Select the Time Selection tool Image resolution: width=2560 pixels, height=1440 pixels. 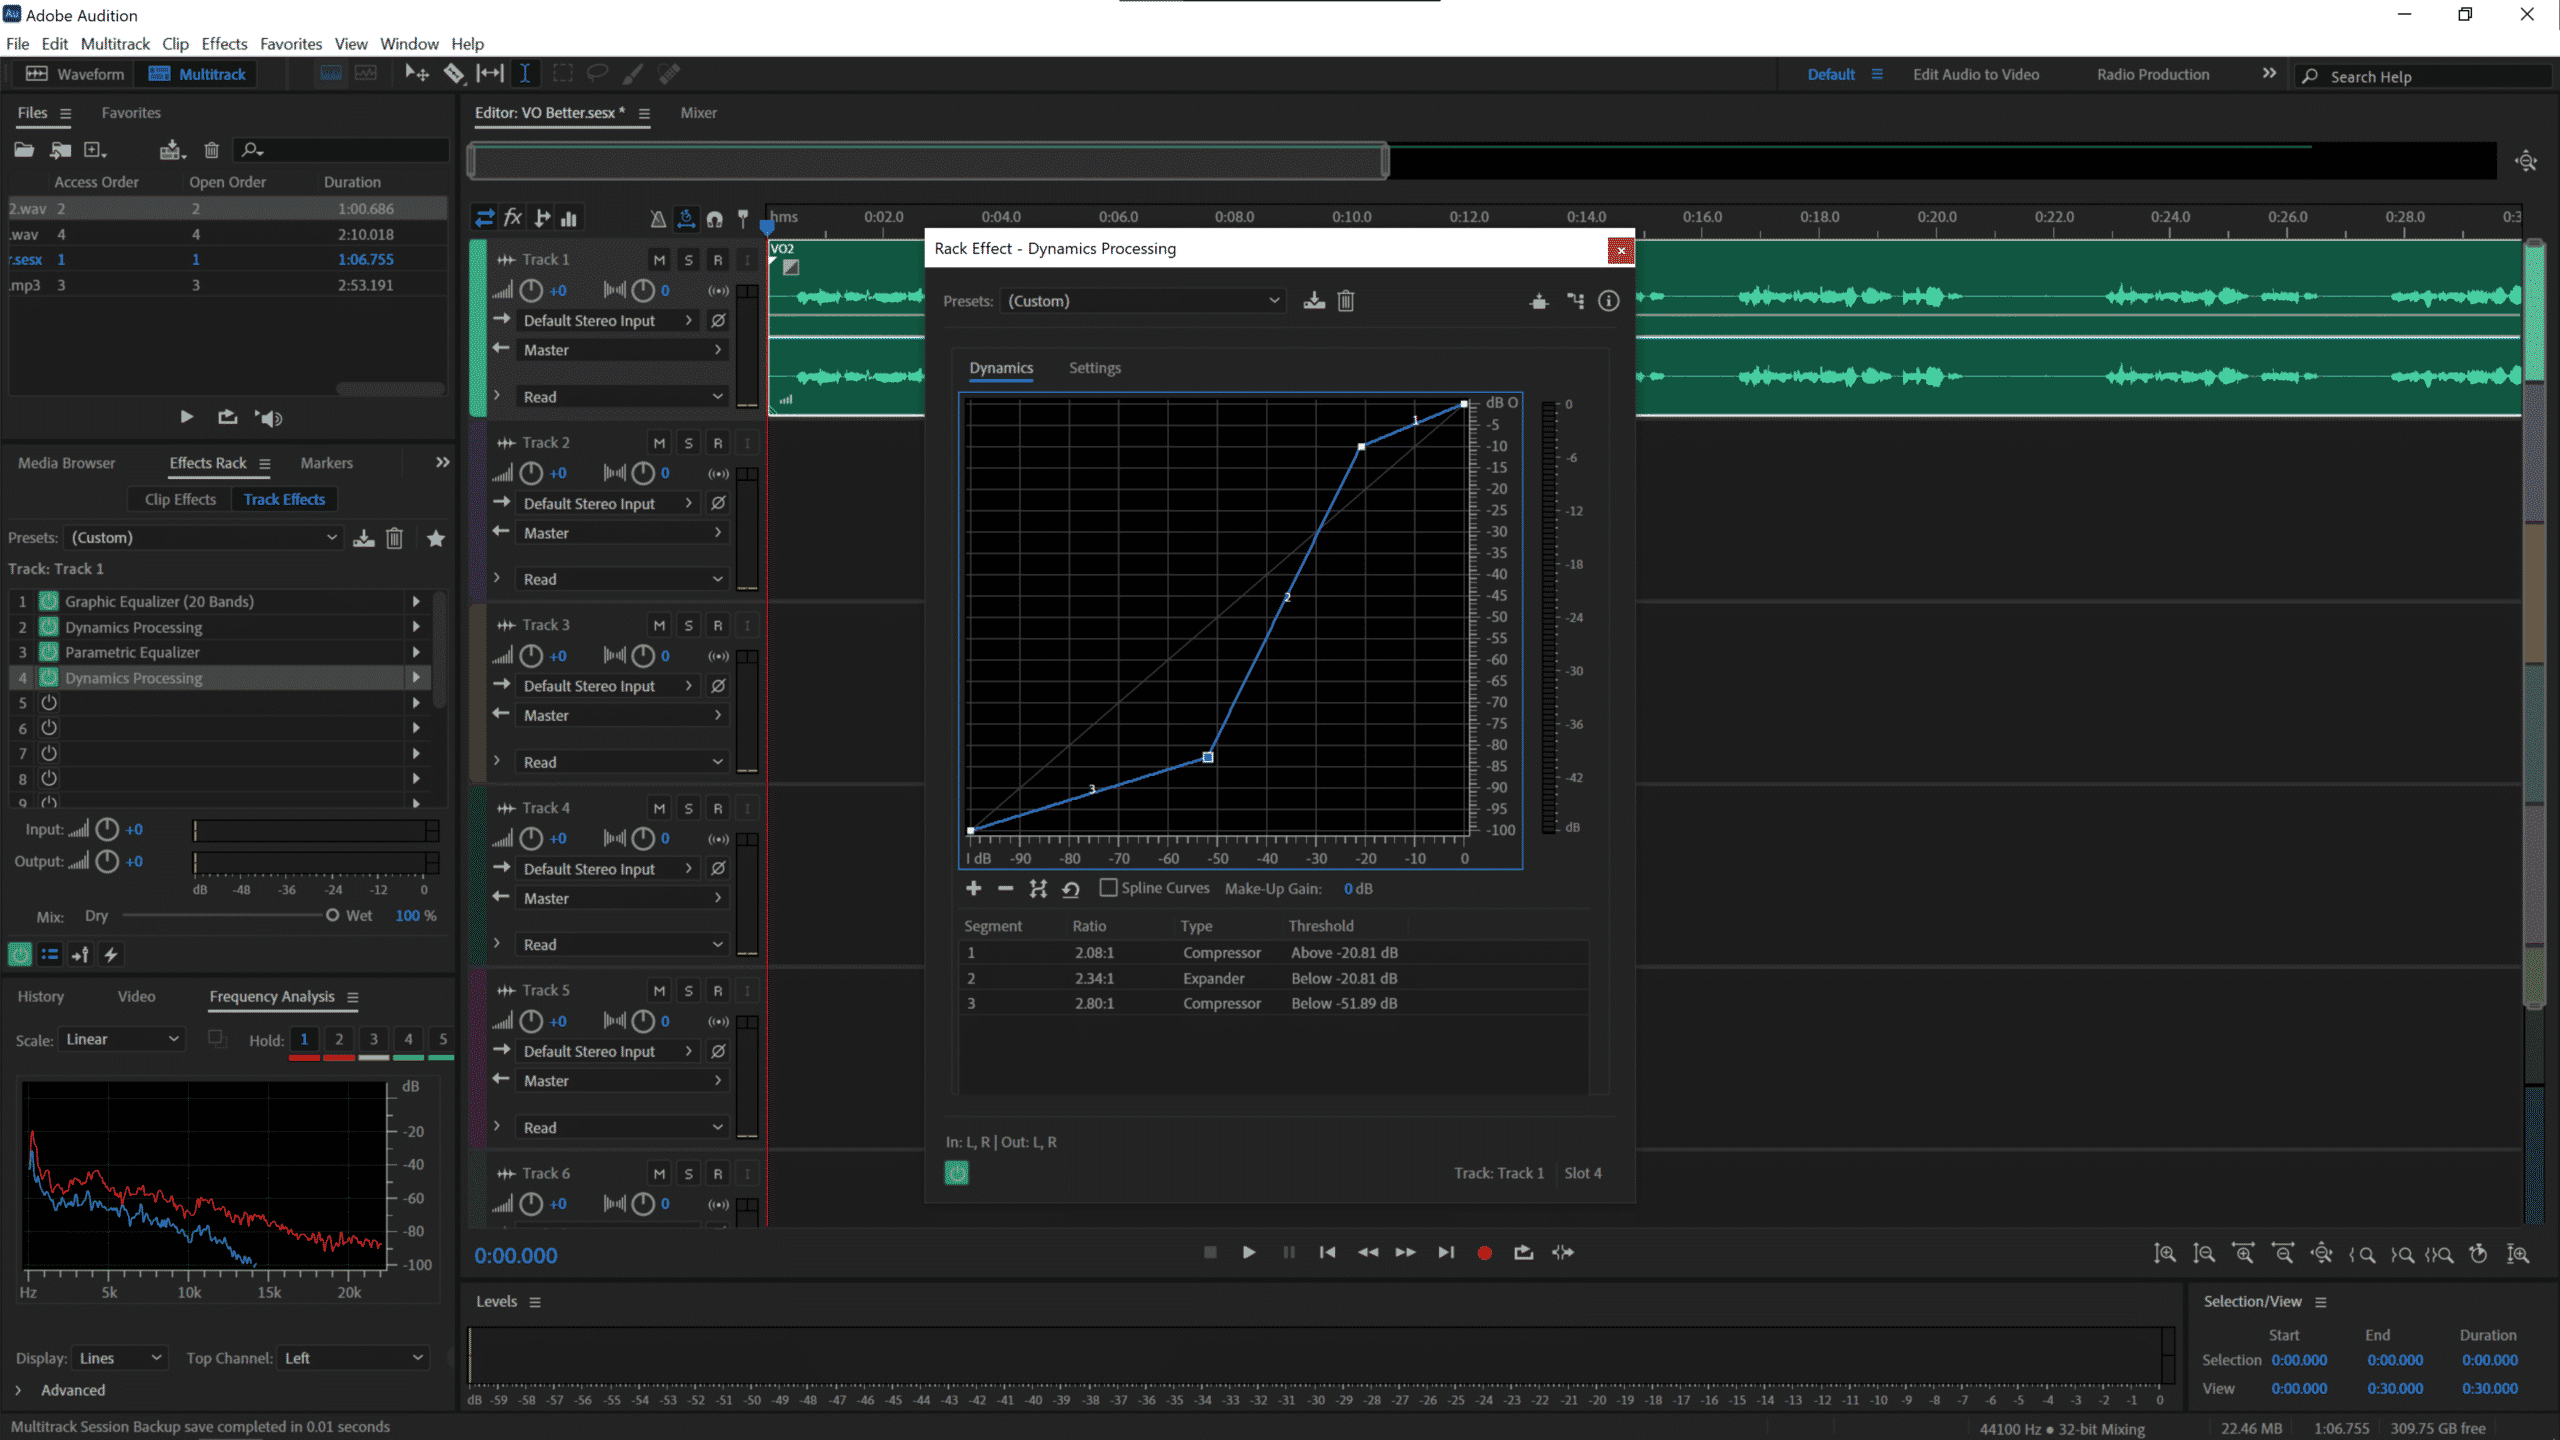(524, 73)
